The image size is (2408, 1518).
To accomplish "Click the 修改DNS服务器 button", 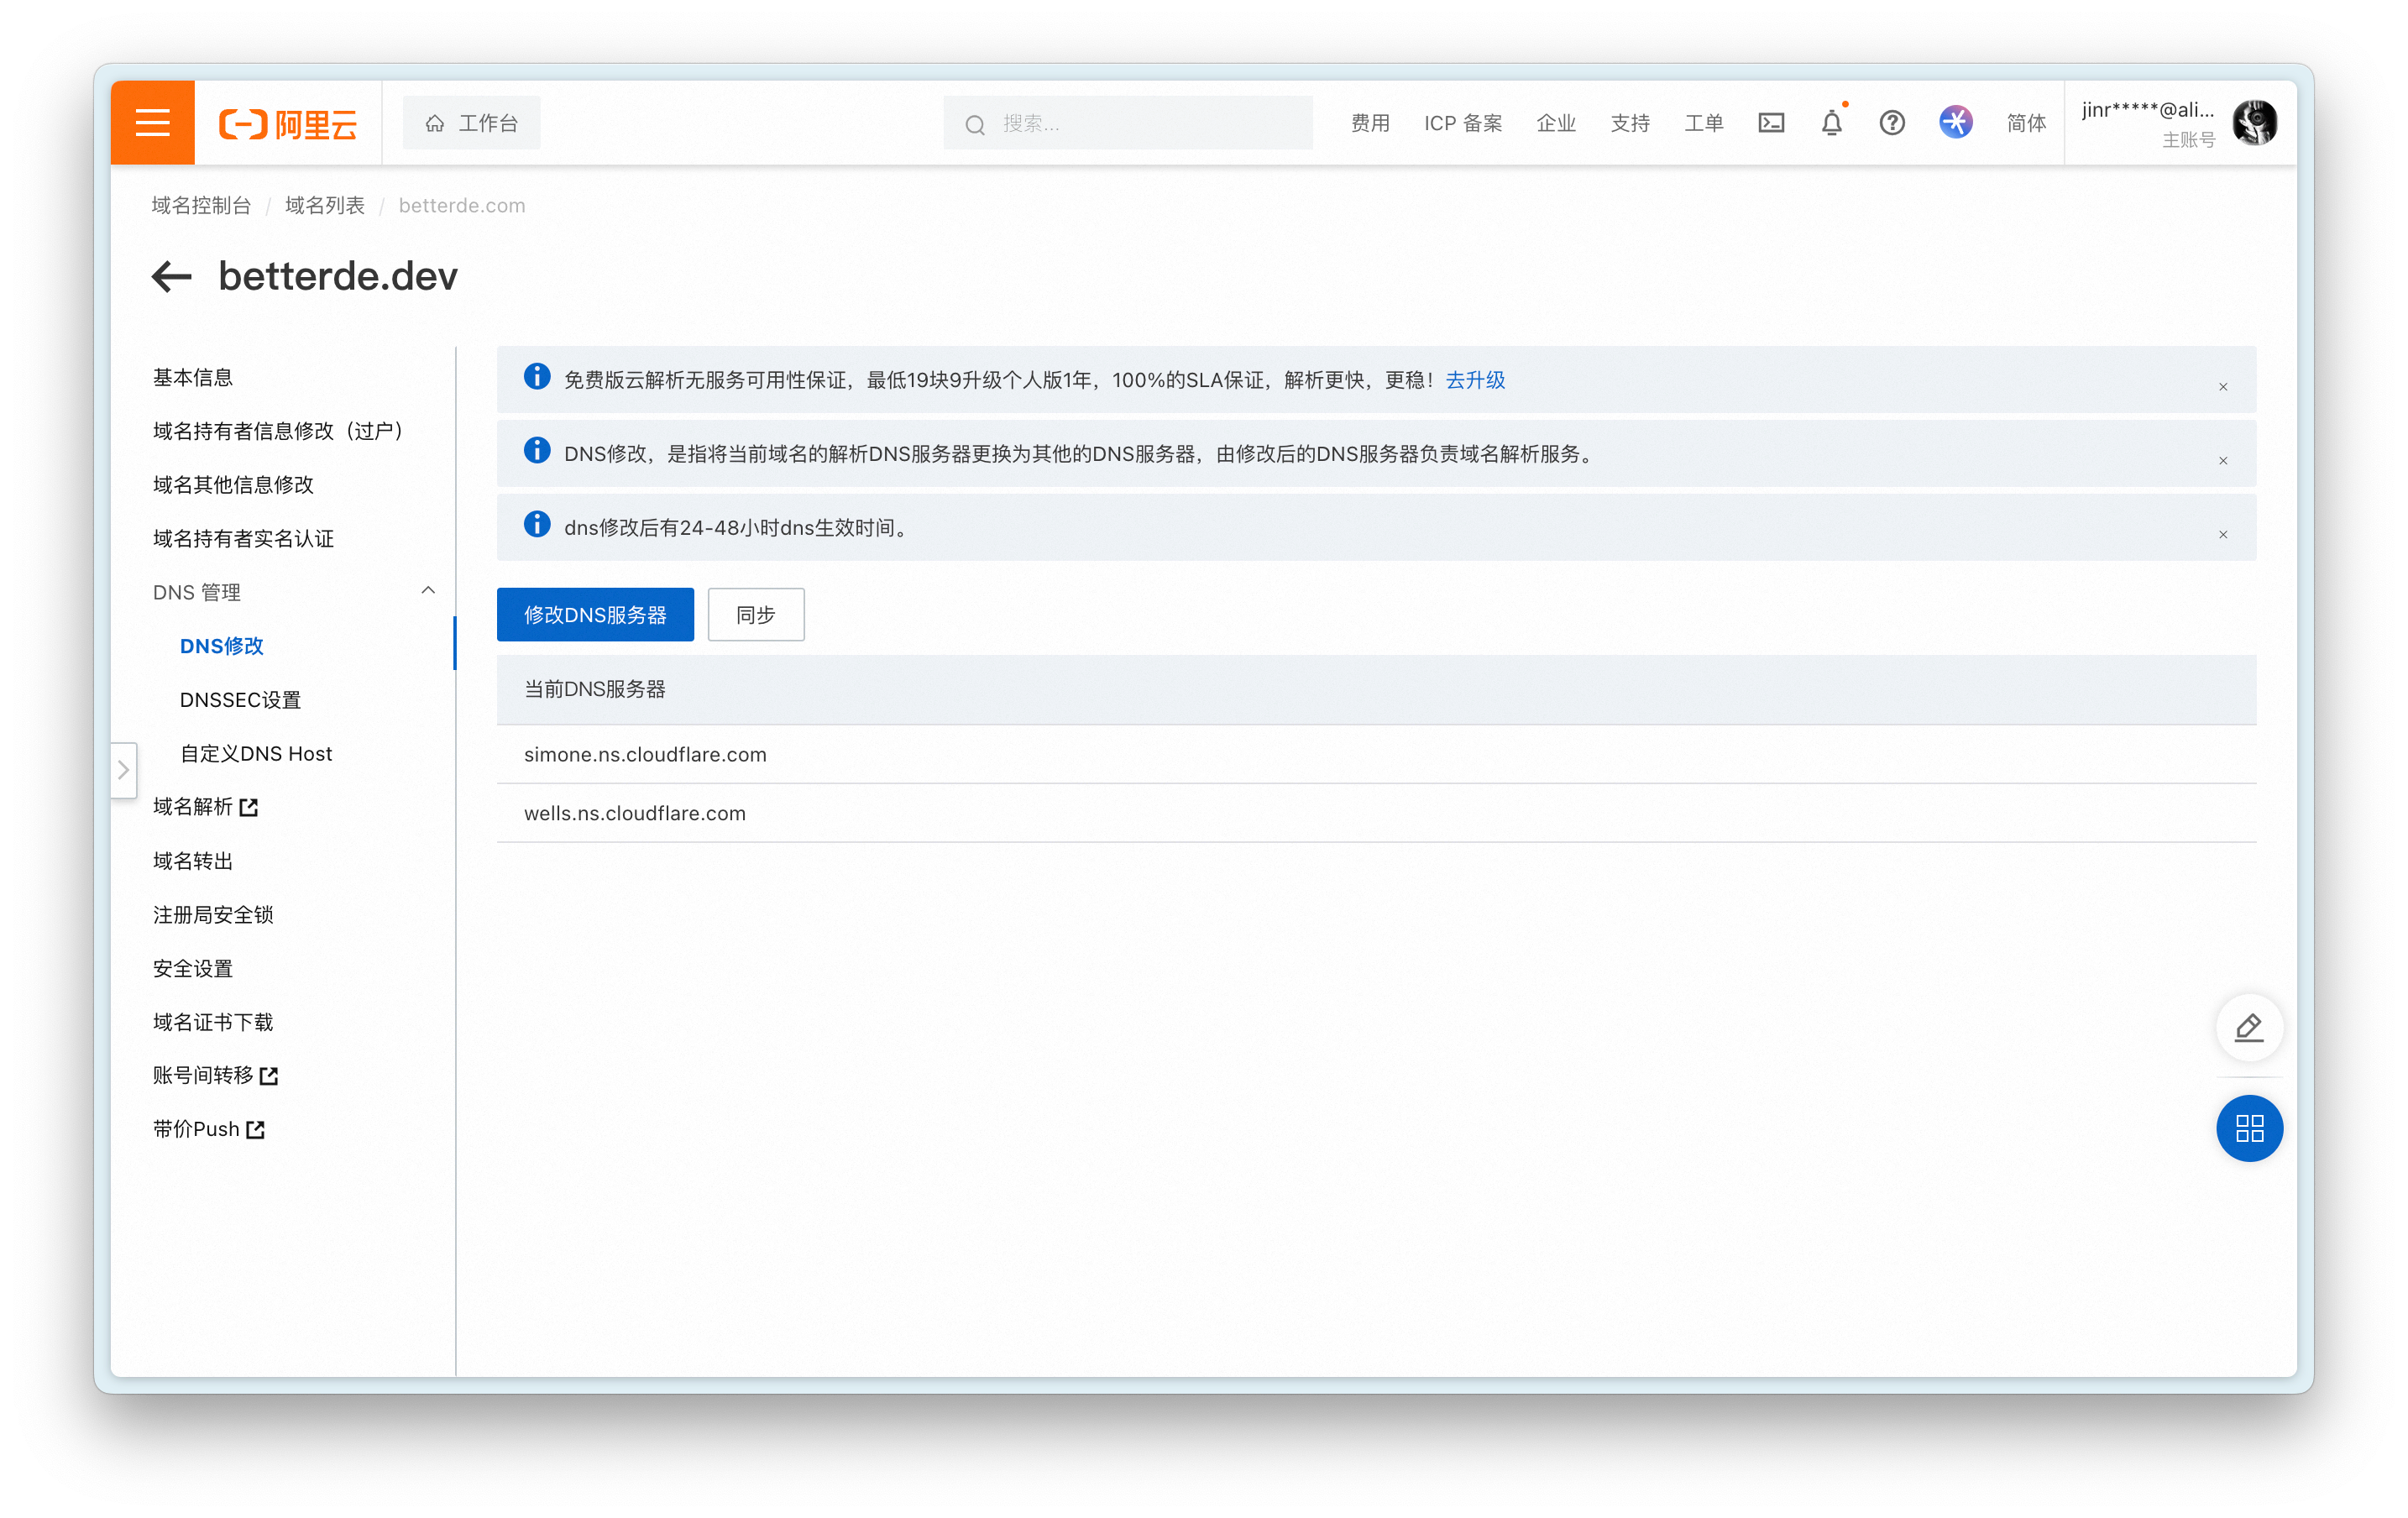I will point(595,615).
